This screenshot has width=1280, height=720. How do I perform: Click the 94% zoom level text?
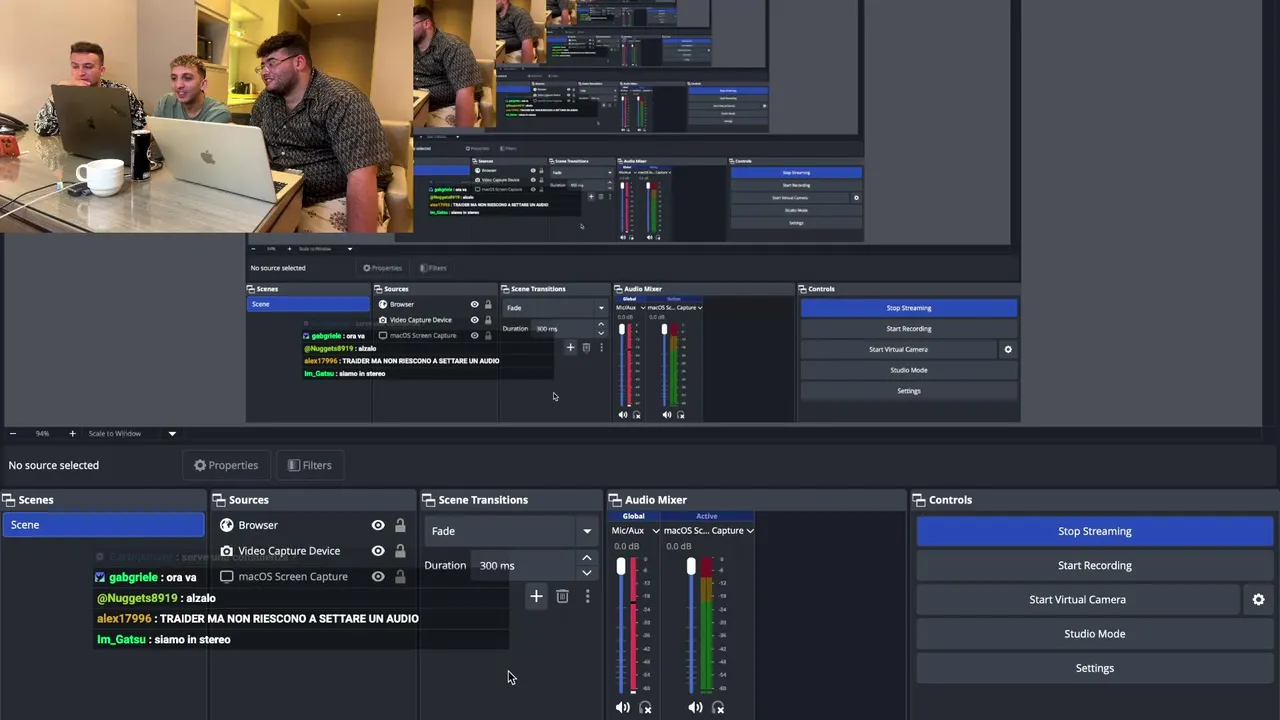(x=42, y=433)
